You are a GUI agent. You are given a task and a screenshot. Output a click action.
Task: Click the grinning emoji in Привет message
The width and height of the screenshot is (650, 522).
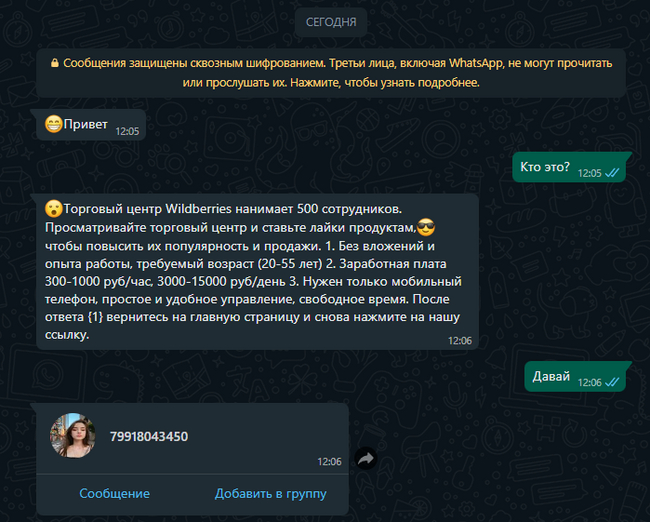[53, 124]
